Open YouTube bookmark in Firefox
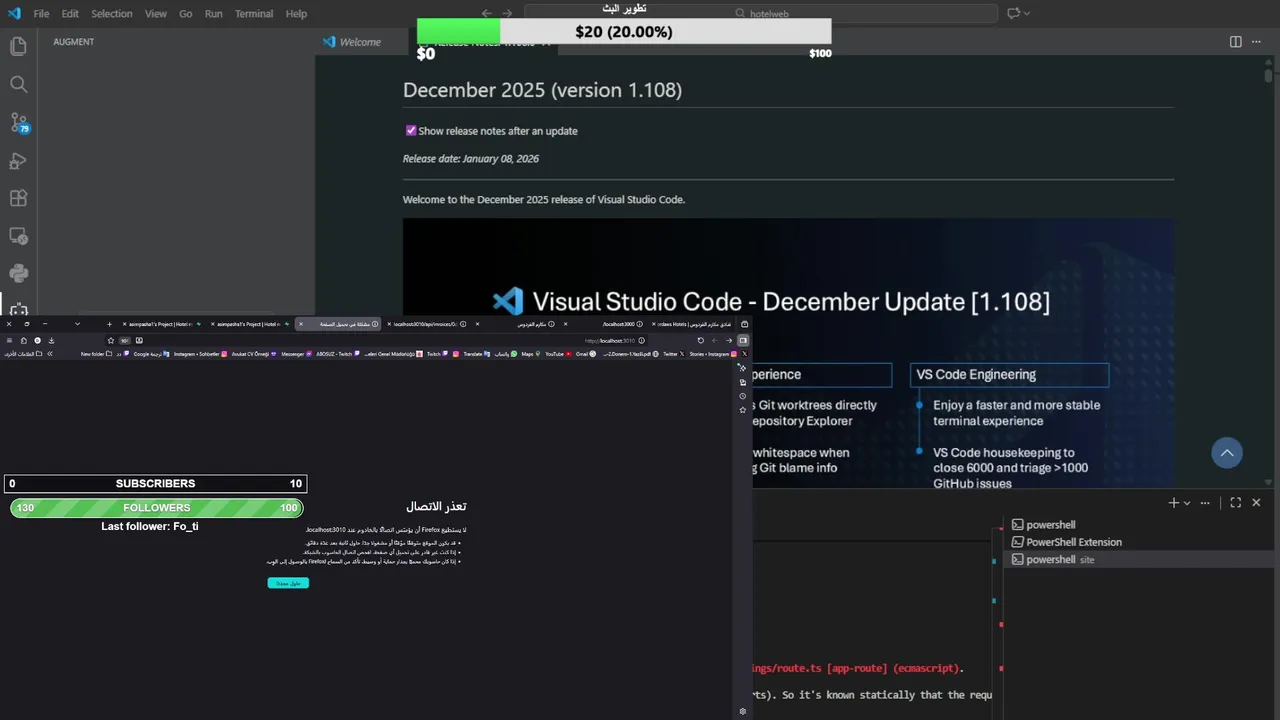 (x=560, y=353)
